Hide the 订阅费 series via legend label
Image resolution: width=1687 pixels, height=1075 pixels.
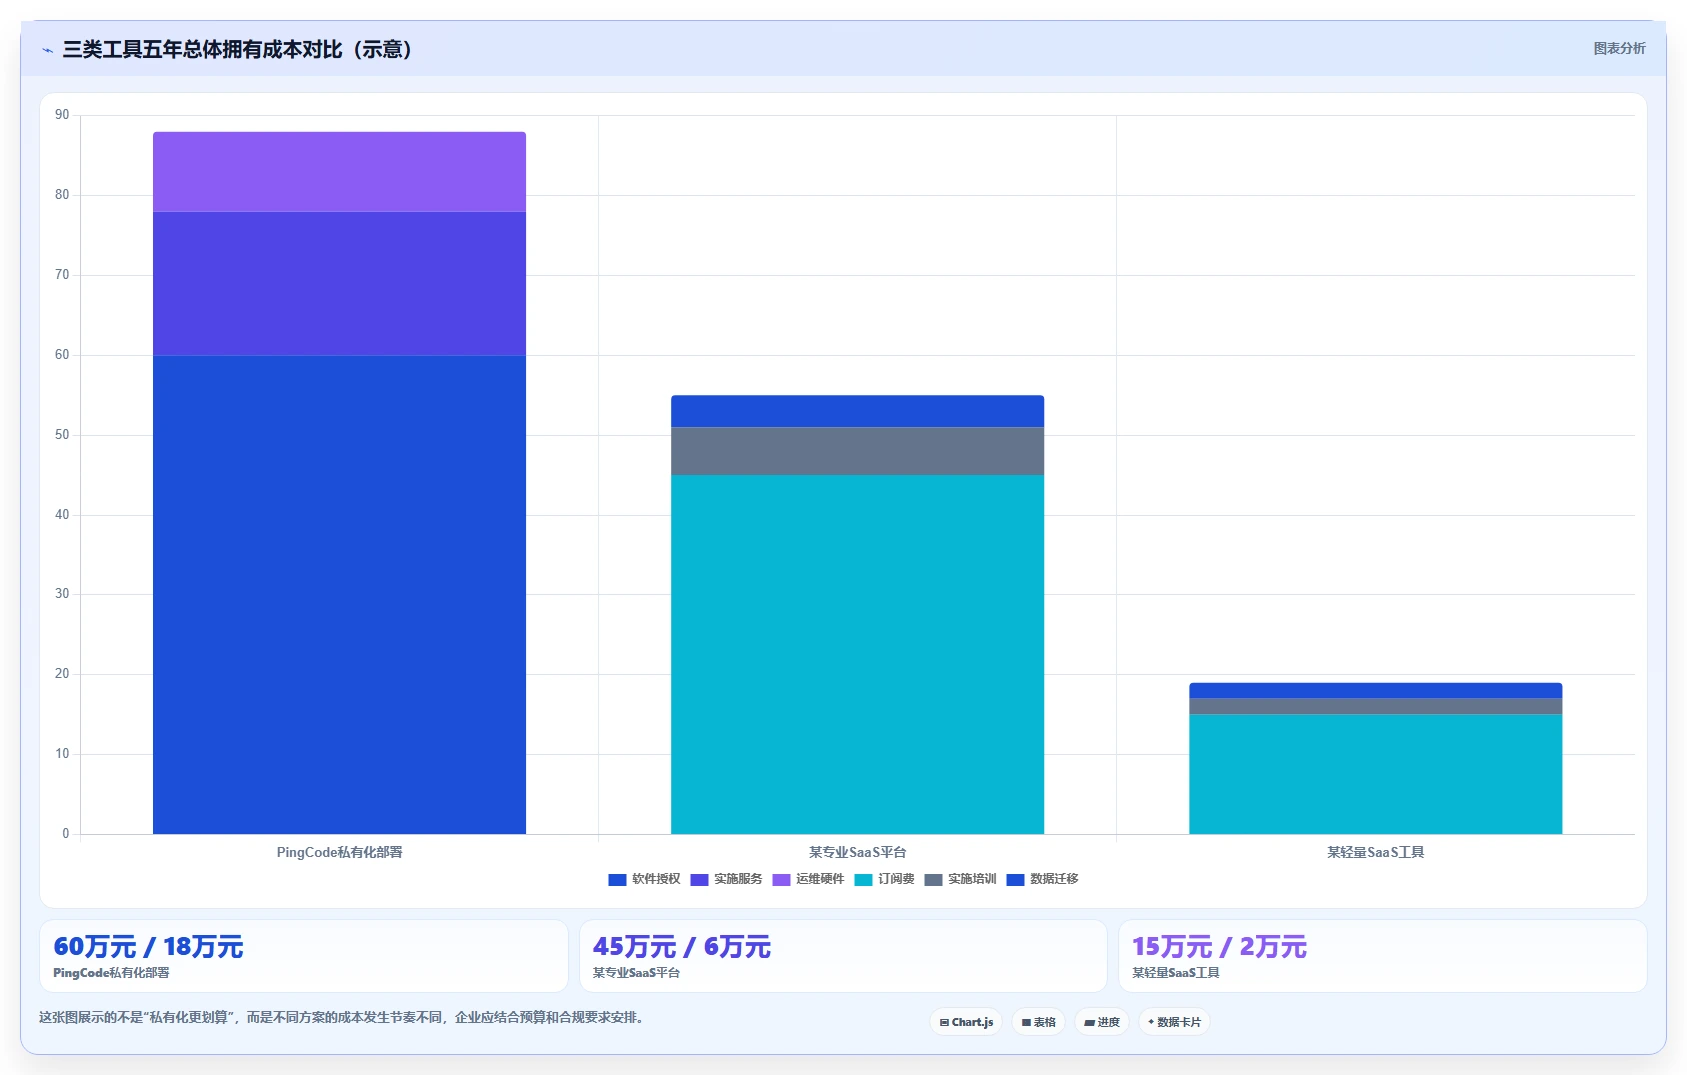[x=896, y=879]
